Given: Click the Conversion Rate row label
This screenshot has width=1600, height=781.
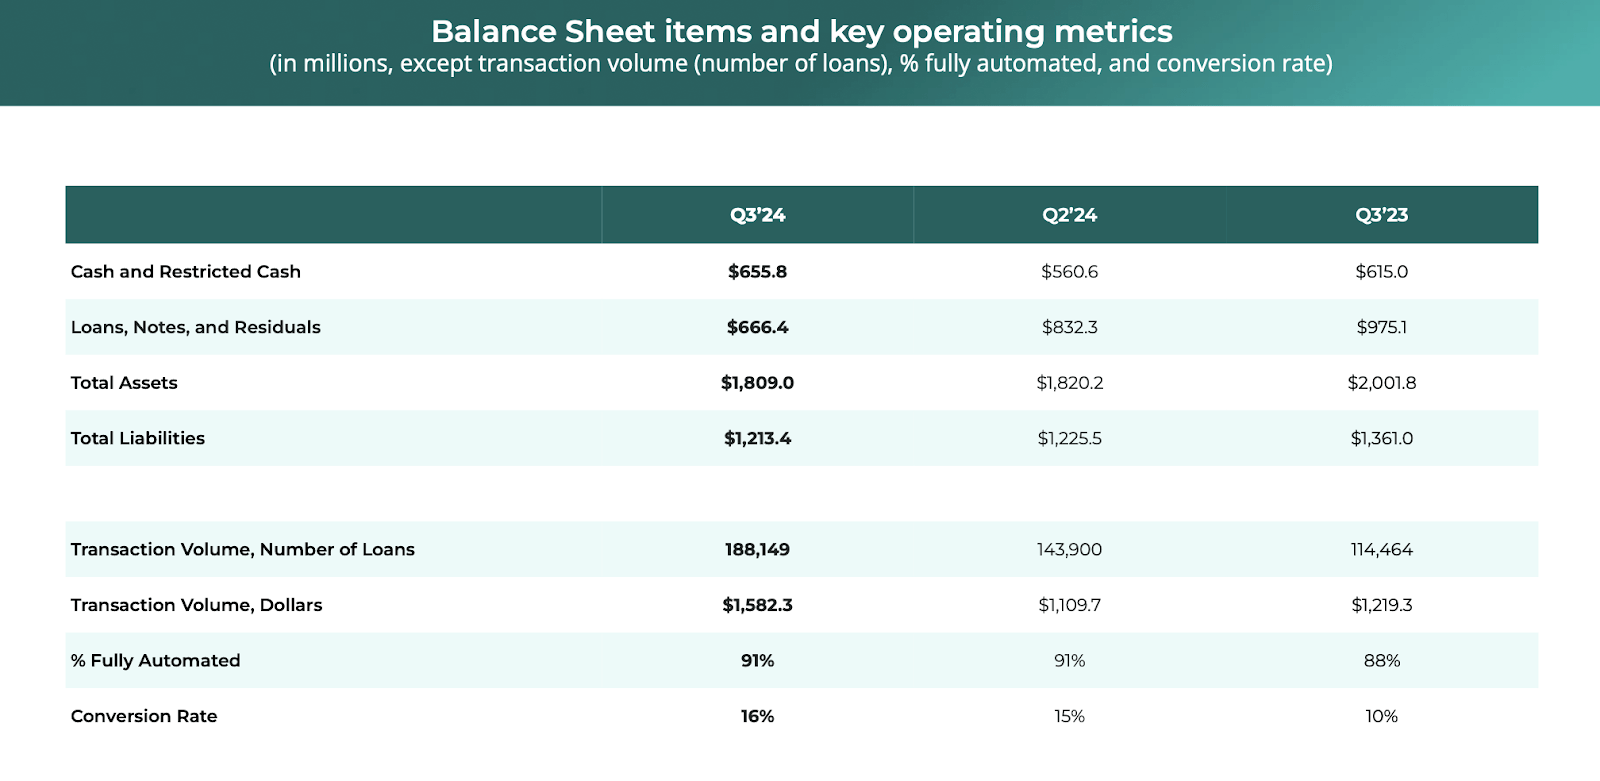Looking at the screenshot, I should pyautogui.click(x=144, y=716).
